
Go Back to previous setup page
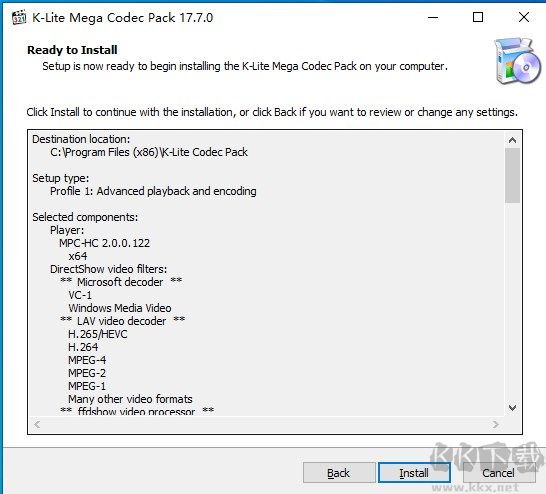339,472
